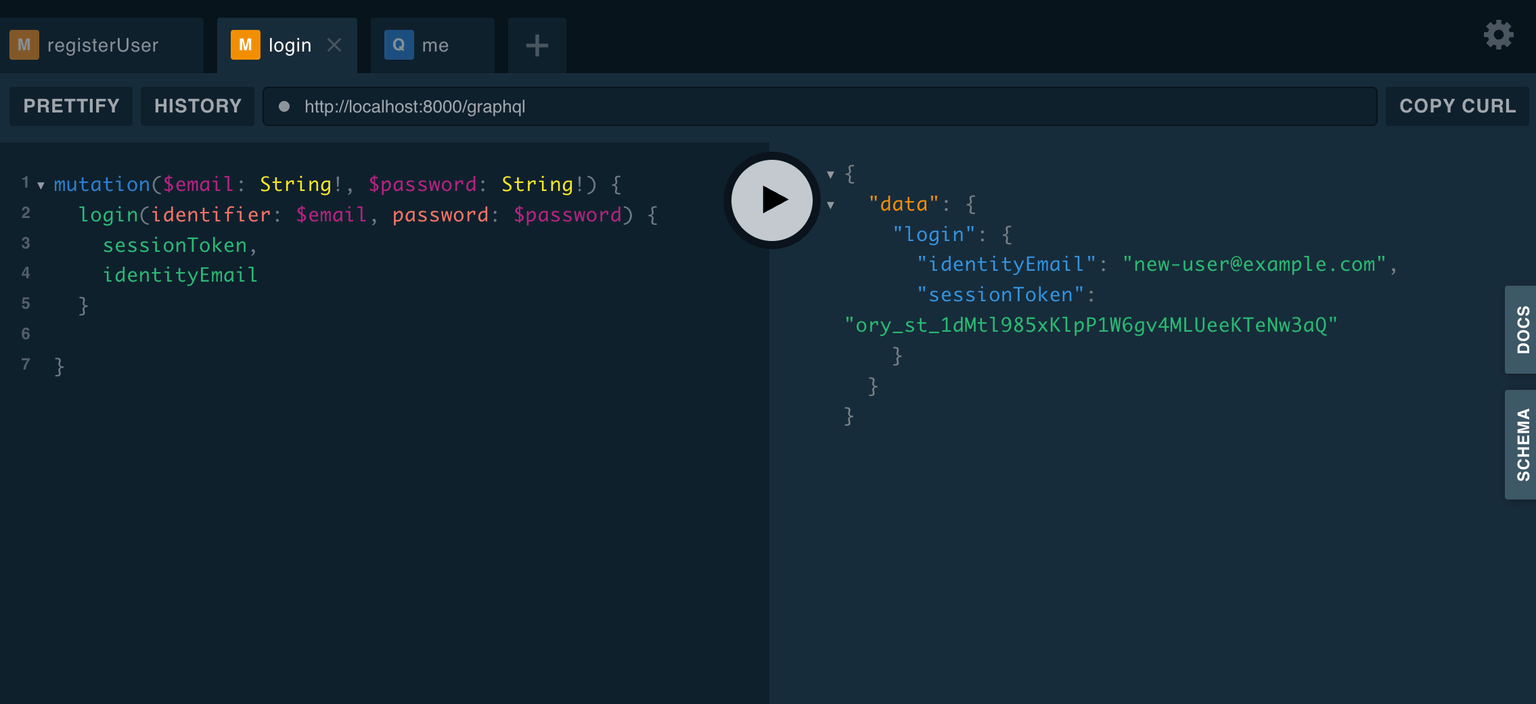Viewport: 1536px width, 704px height.
Task: Click the query badge on the me tab
Action: tap(398, 44)
